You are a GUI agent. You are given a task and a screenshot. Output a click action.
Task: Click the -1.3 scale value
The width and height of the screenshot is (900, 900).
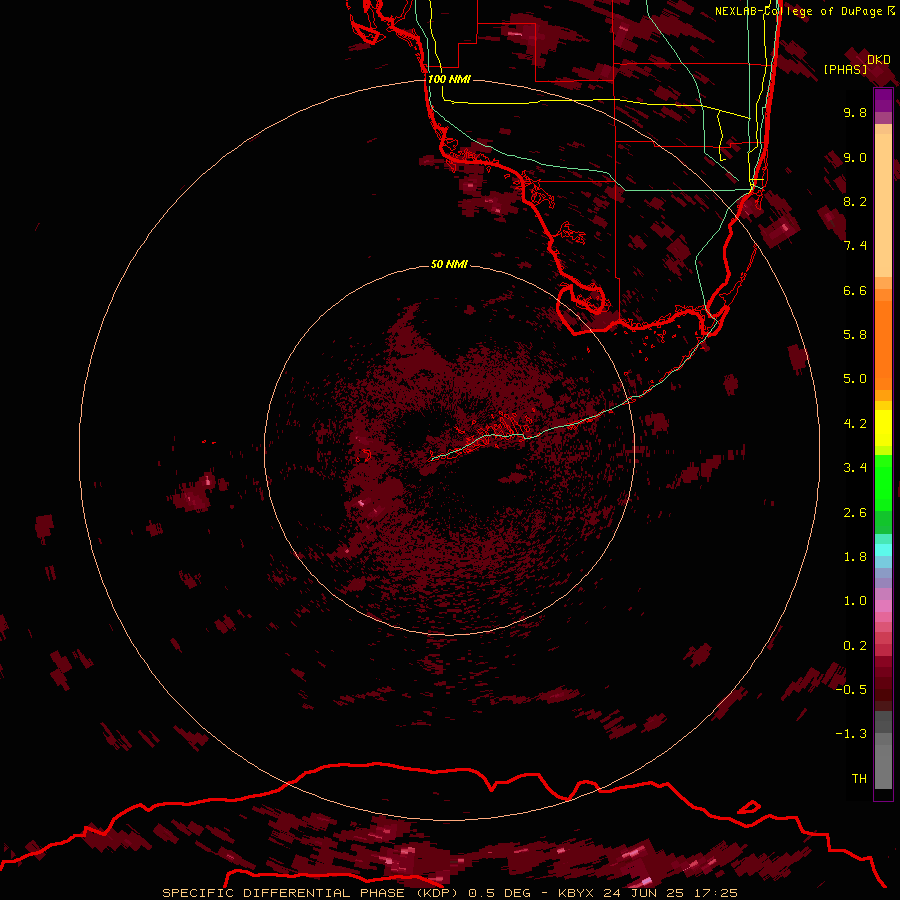851,734
